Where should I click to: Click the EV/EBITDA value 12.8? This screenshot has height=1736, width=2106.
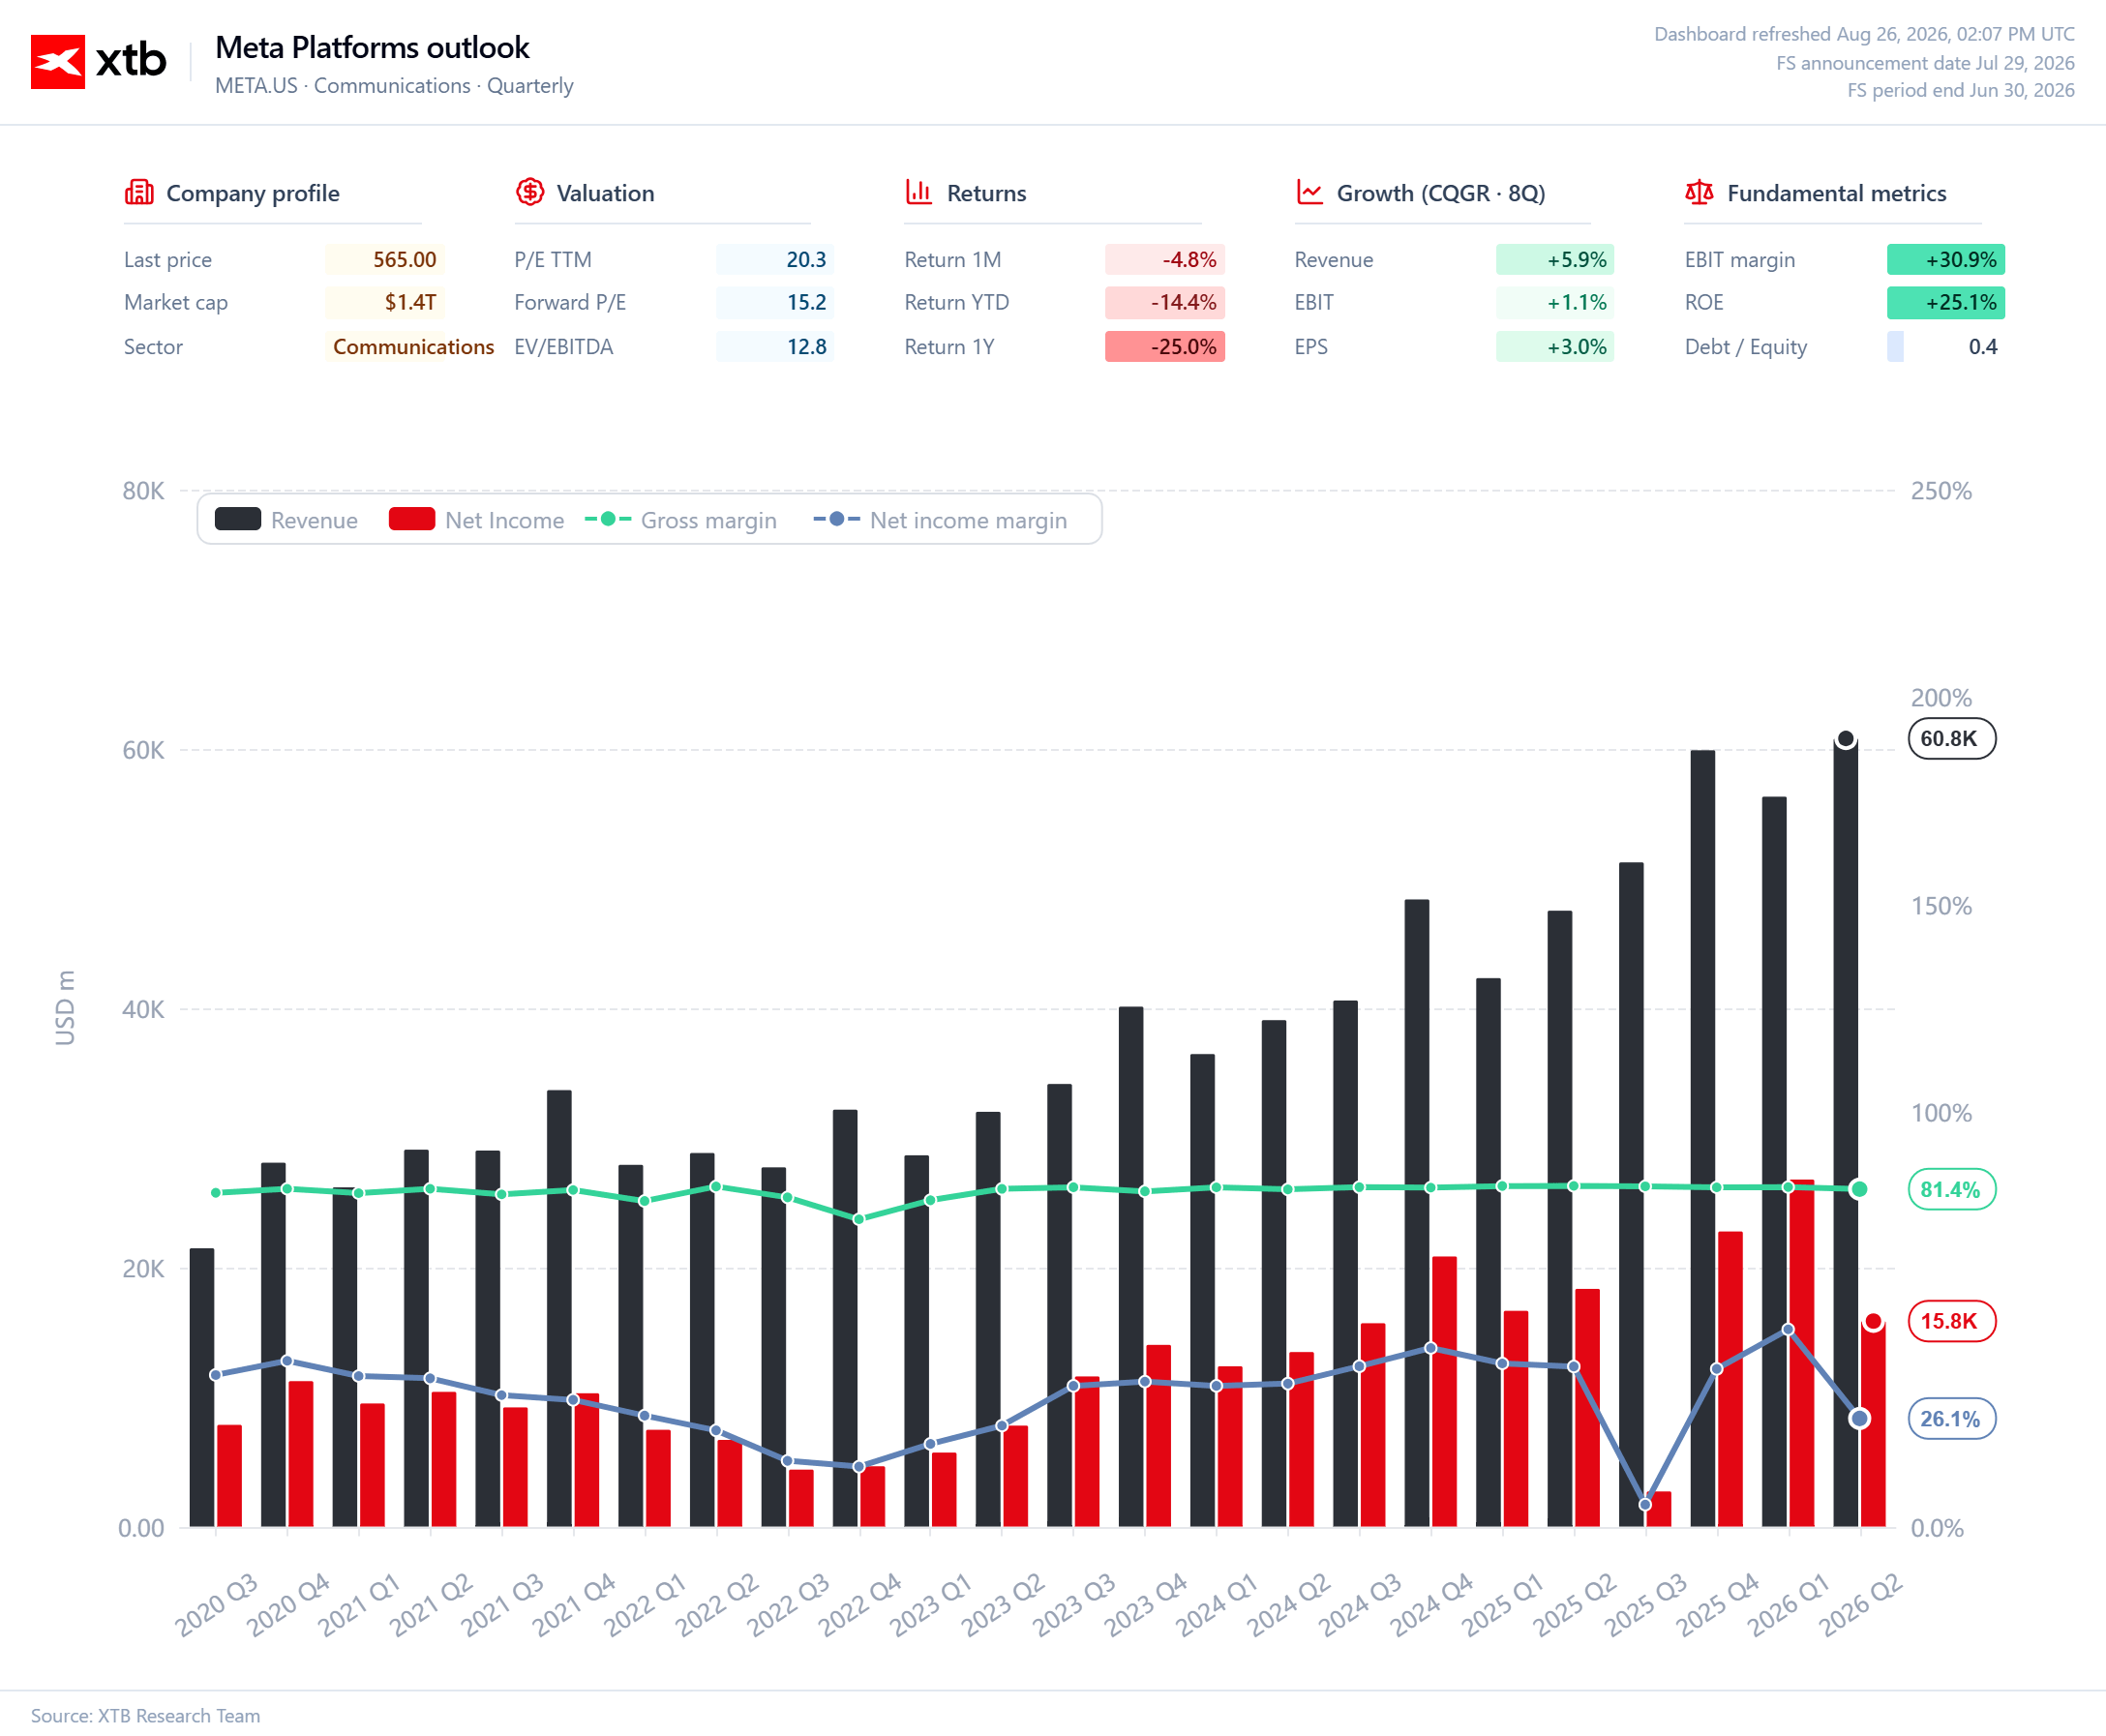[775, 347]
